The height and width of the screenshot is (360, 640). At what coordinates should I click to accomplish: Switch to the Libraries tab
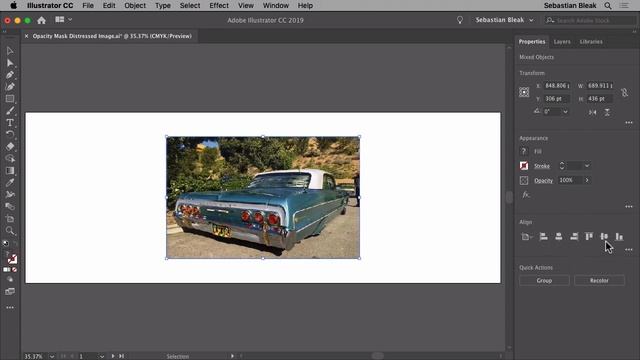pyautogui.click(x=591, y=42)
